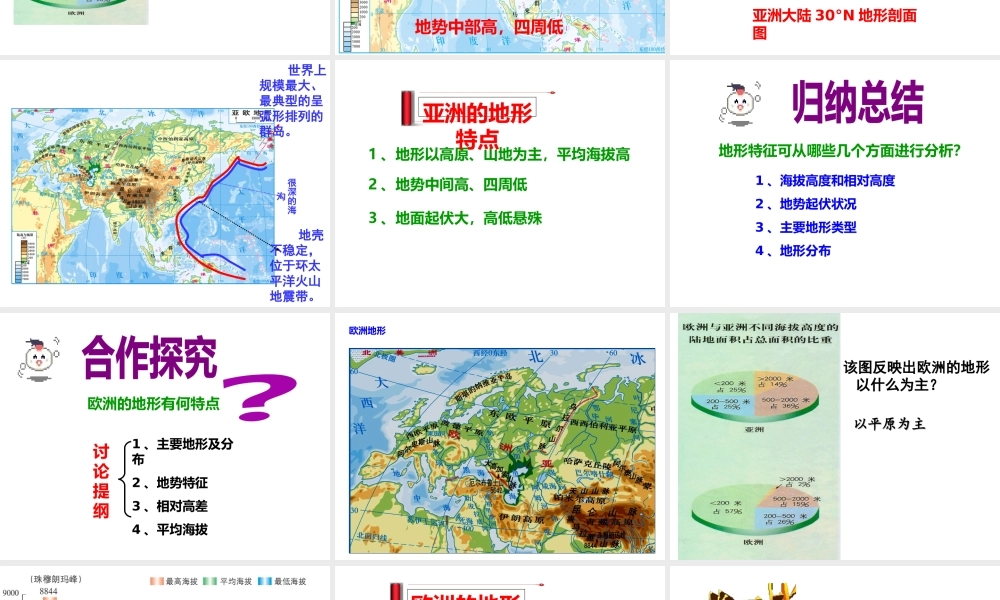Open the Europe-Asia pie chart slide

[x=835, y=436]
